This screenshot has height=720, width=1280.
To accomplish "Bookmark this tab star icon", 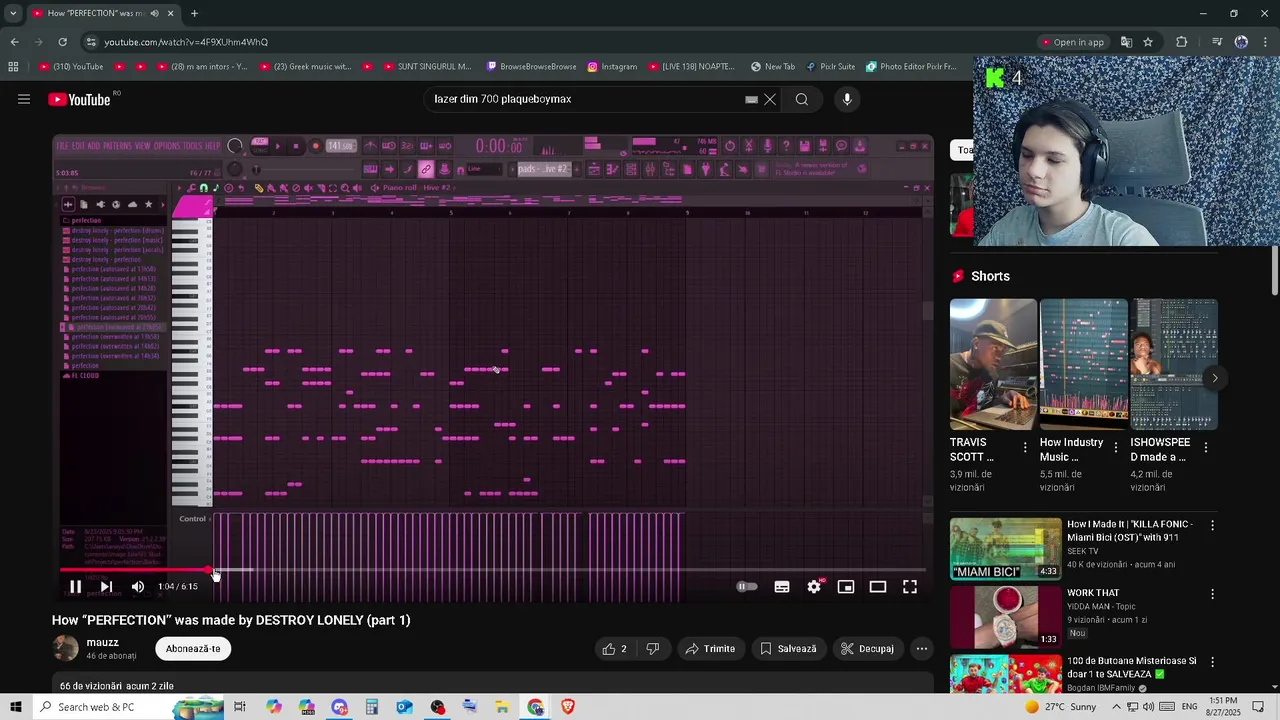I will click(x=1148, y=42).
